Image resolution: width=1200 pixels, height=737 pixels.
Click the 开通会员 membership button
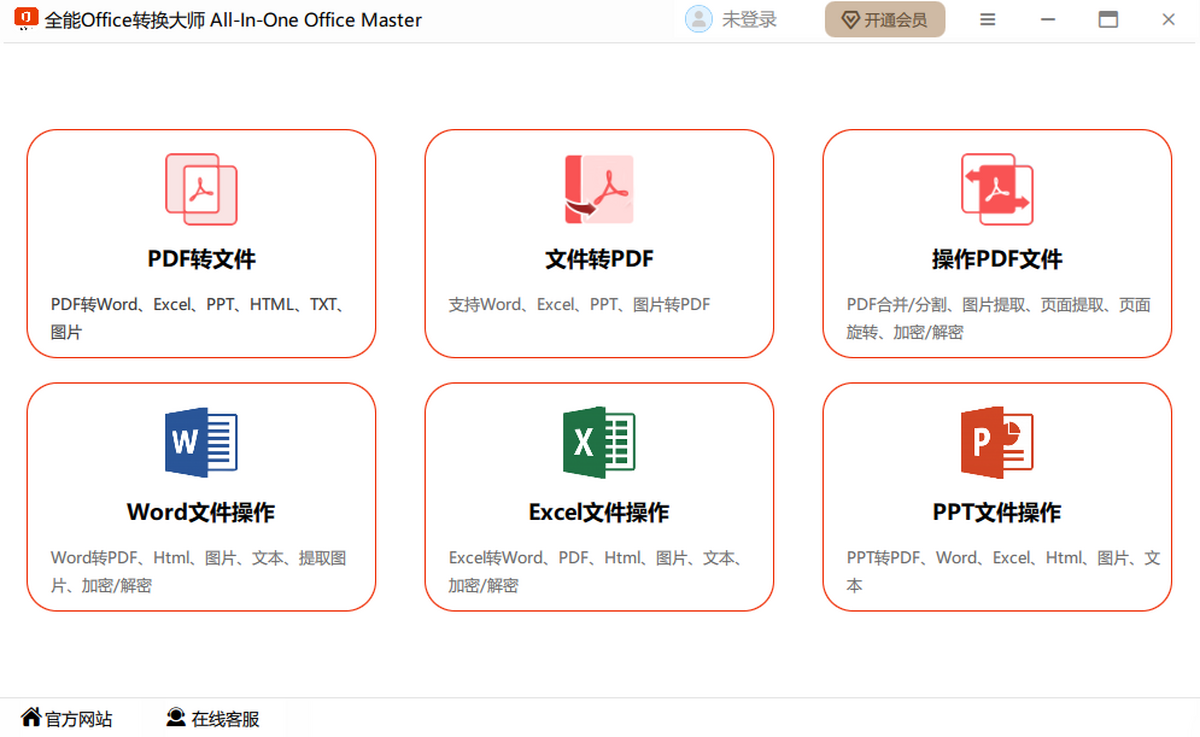pyautogui.click(x=885, y=19)
